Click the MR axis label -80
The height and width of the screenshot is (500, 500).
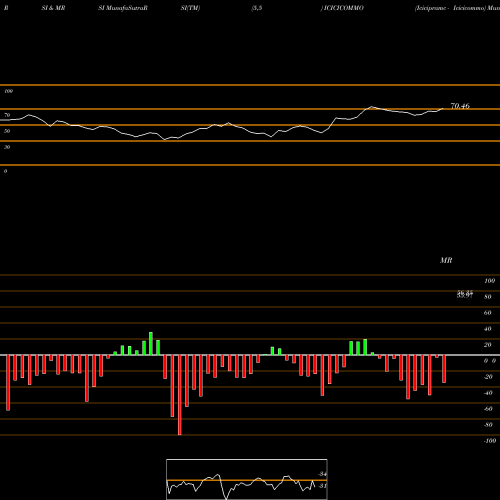(x=488, y=425)
